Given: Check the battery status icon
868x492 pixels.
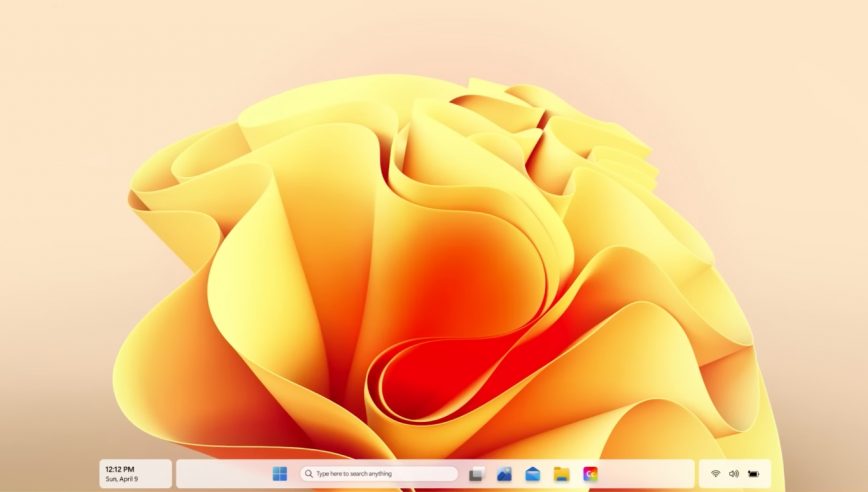Looking at the screenshot, I should click(x=753, y=474).
